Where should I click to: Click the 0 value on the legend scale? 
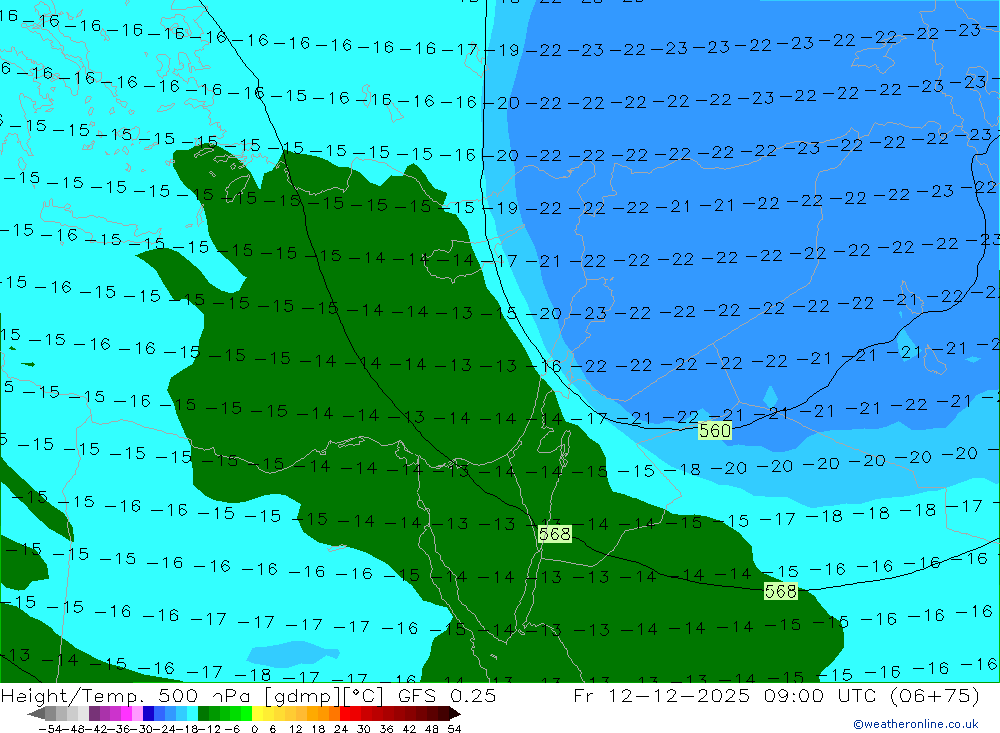[254, 729]
